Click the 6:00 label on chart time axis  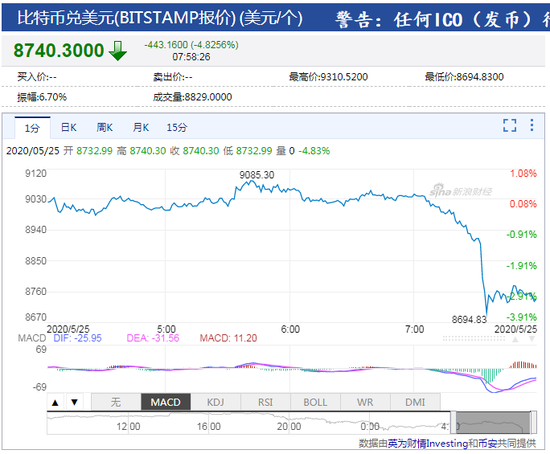click(x=290, y=329)
